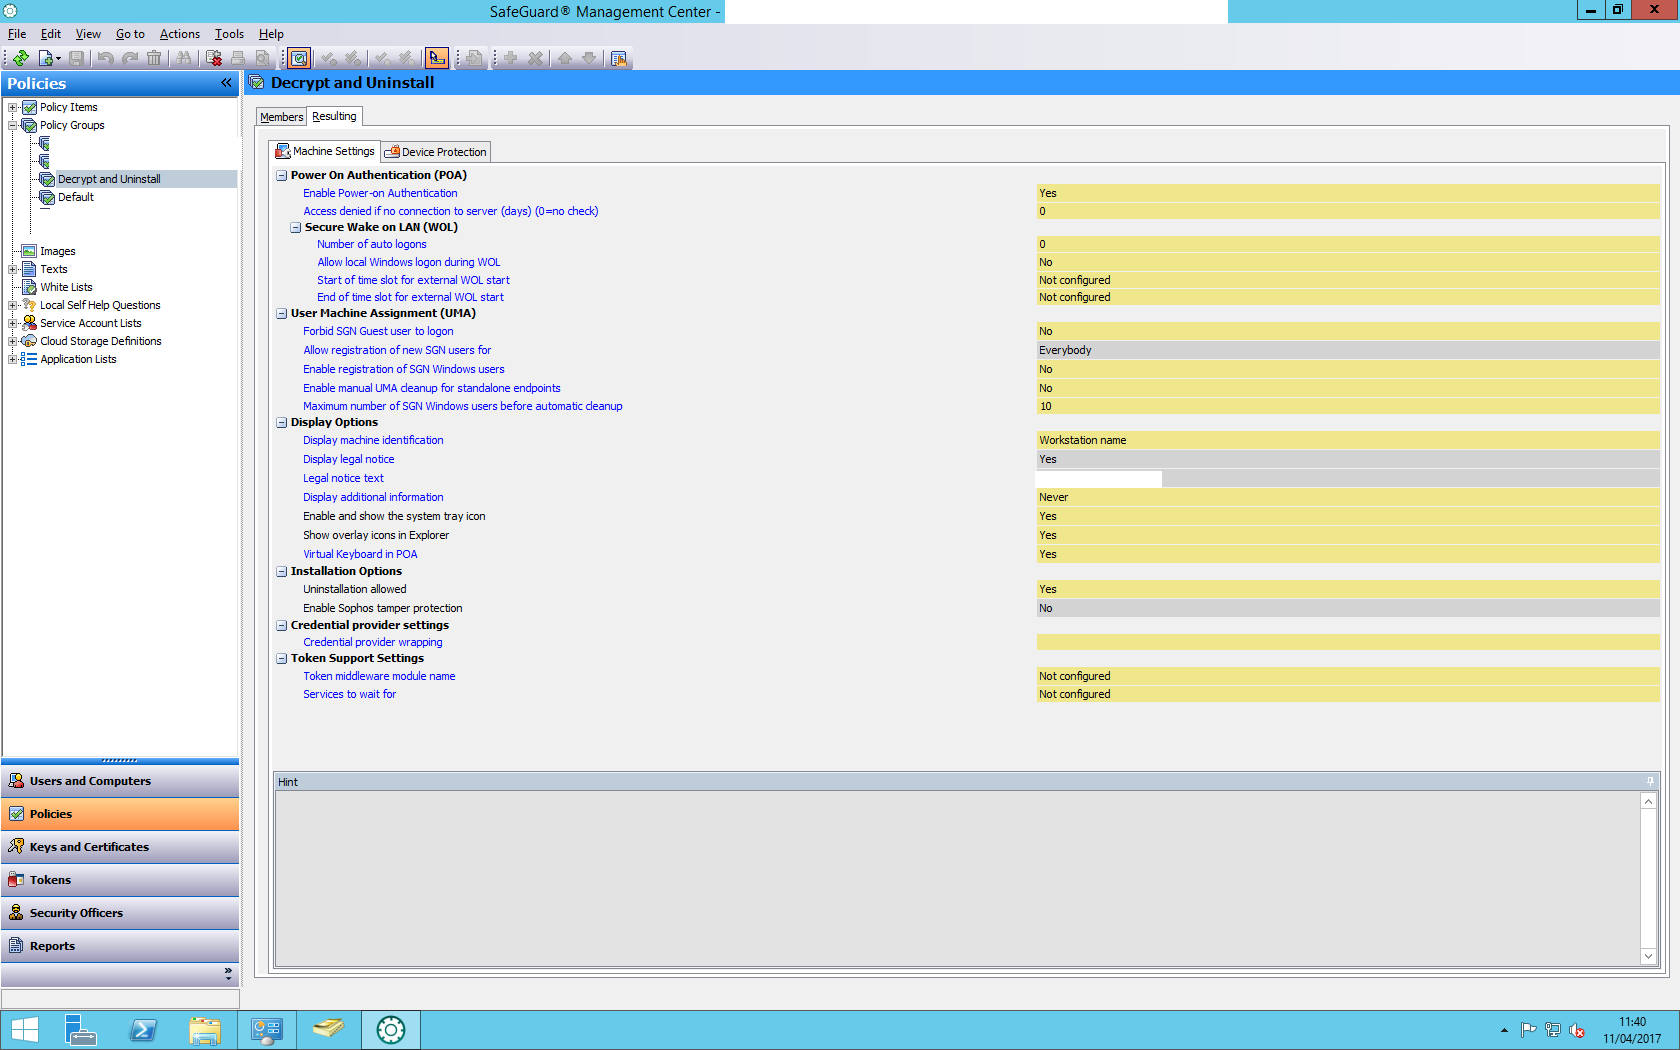Select the Machine Settings tab
Viewport: 1680px width, 1050px height.
(x=326, y=151)
